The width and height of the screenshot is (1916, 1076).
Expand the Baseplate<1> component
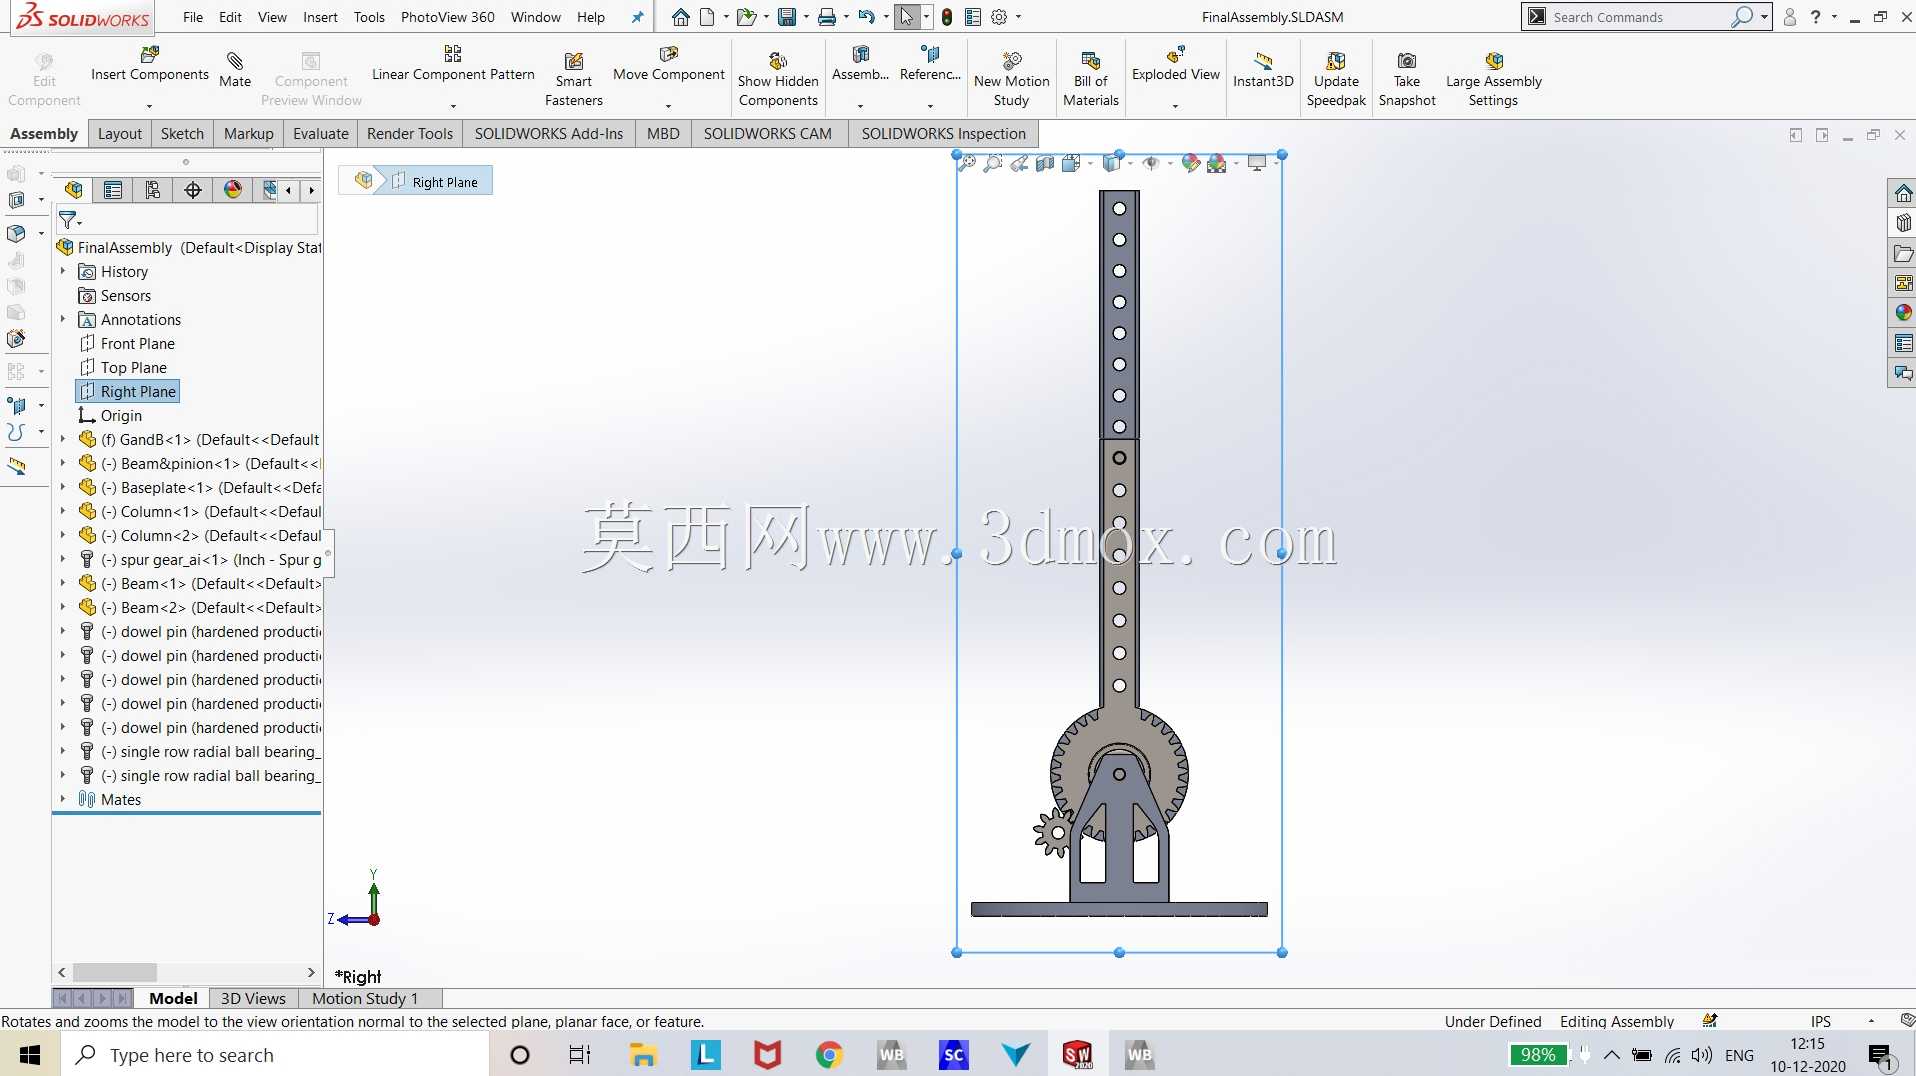click(x=63, y=487)
